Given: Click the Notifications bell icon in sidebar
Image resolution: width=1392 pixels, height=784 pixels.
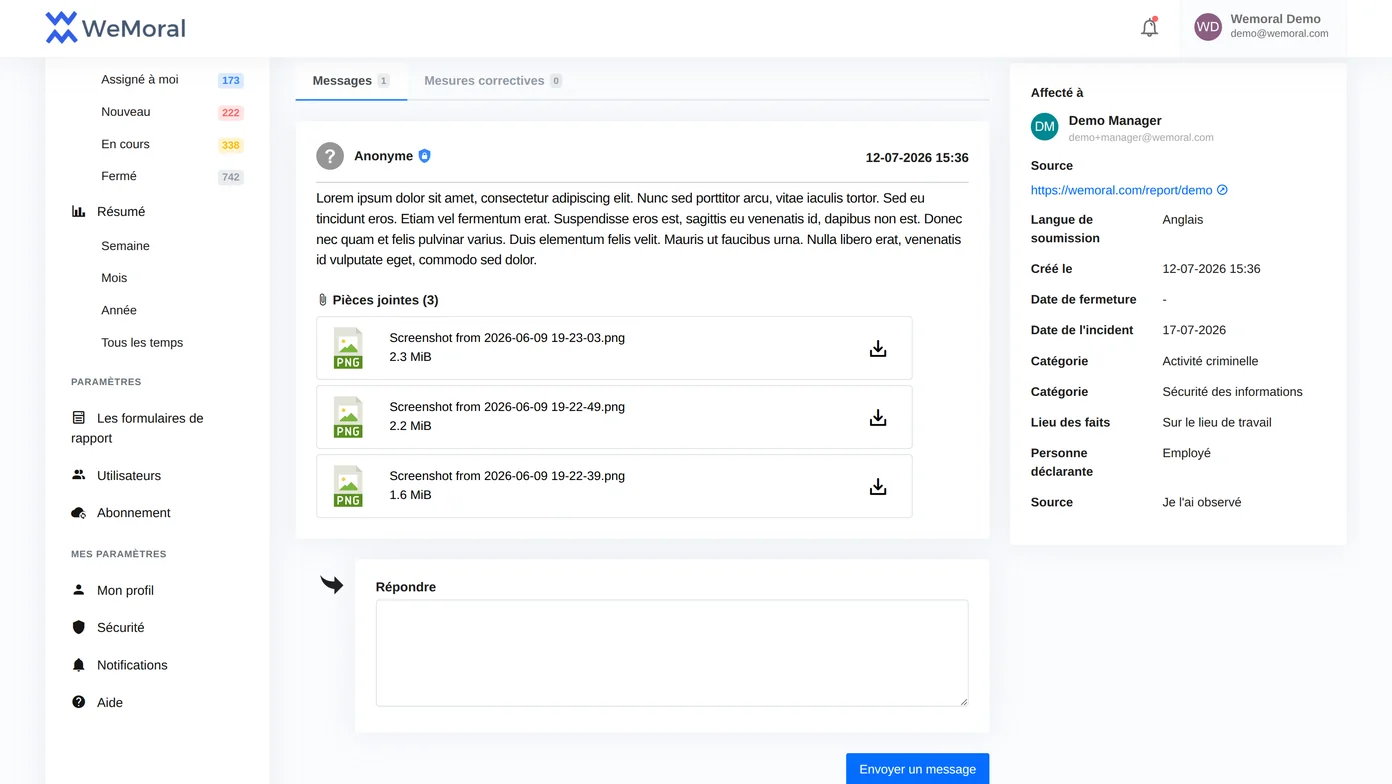Looking at the screenshot, I should coord(79,665).
